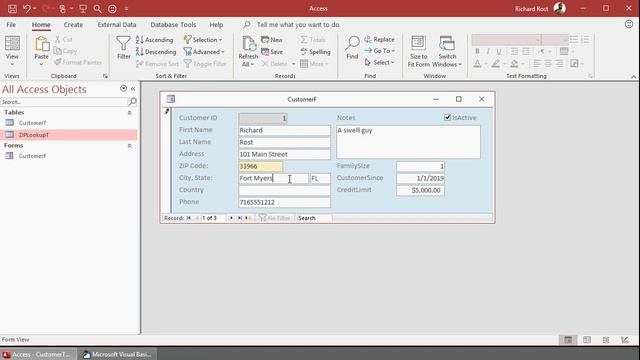Click the First Name field
Viewport: 640px width, 360px height.
284,130
